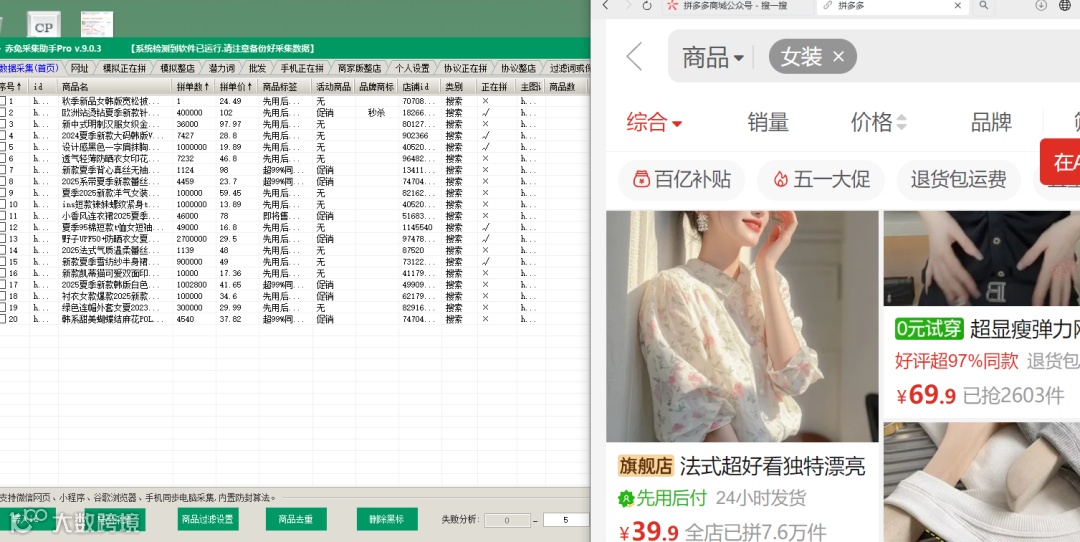Tick checkbox for row 5
This screenshot has height=542, width=1080.
[2, 147]
